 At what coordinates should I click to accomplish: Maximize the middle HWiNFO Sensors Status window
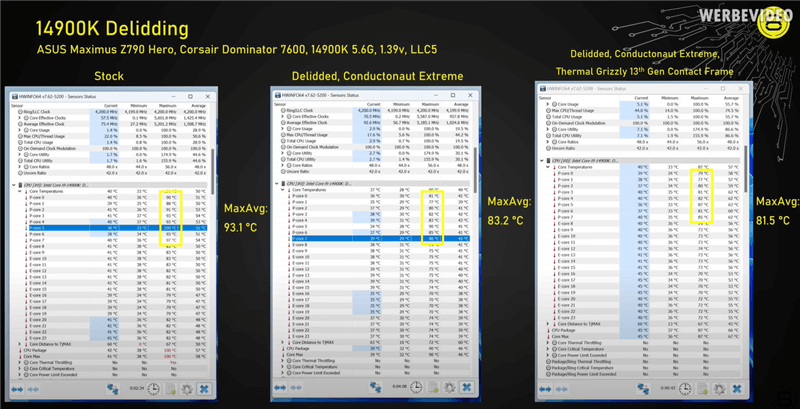coord(454,96)
